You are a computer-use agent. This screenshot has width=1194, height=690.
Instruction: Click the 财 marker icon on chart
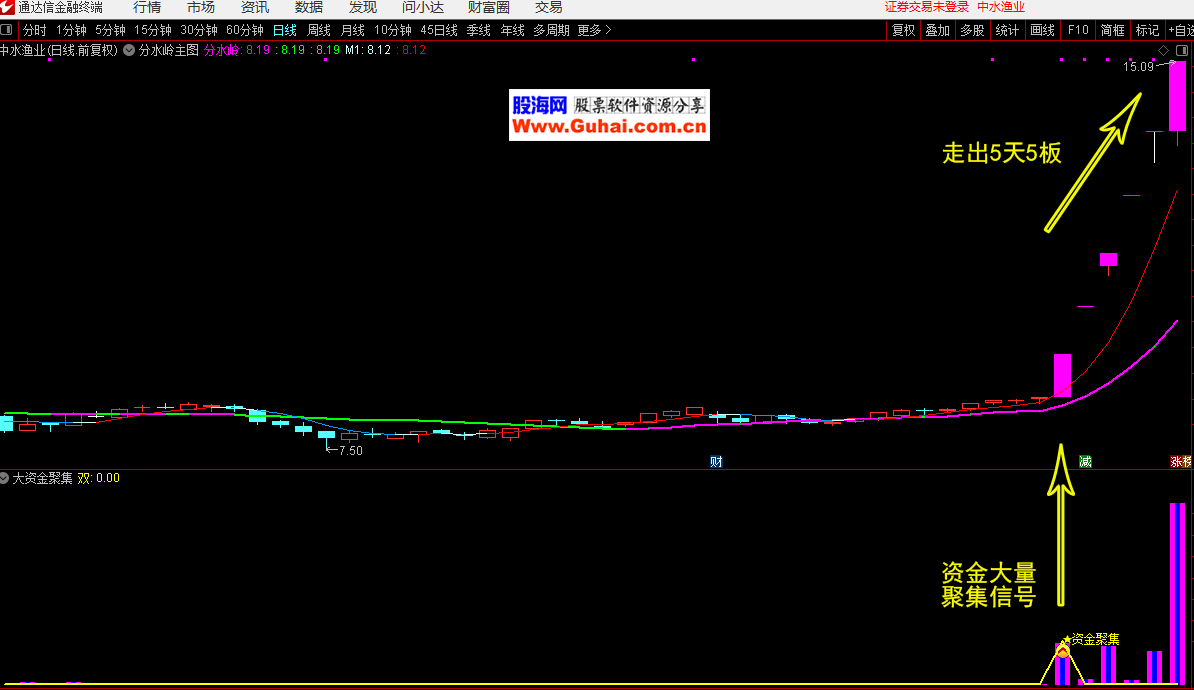[x=716, y=462]
